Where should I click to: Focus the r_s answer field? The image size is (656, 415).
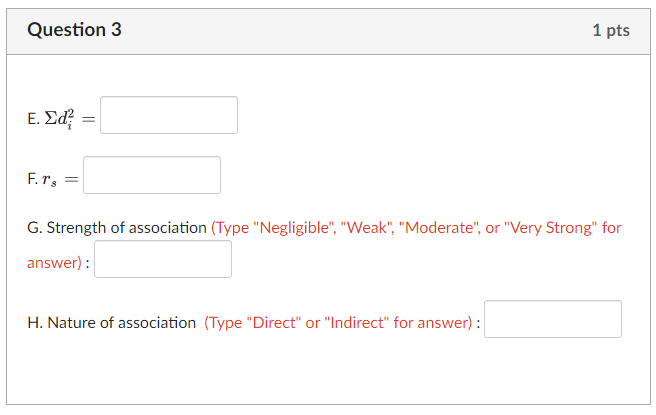[x=152, y=175]
